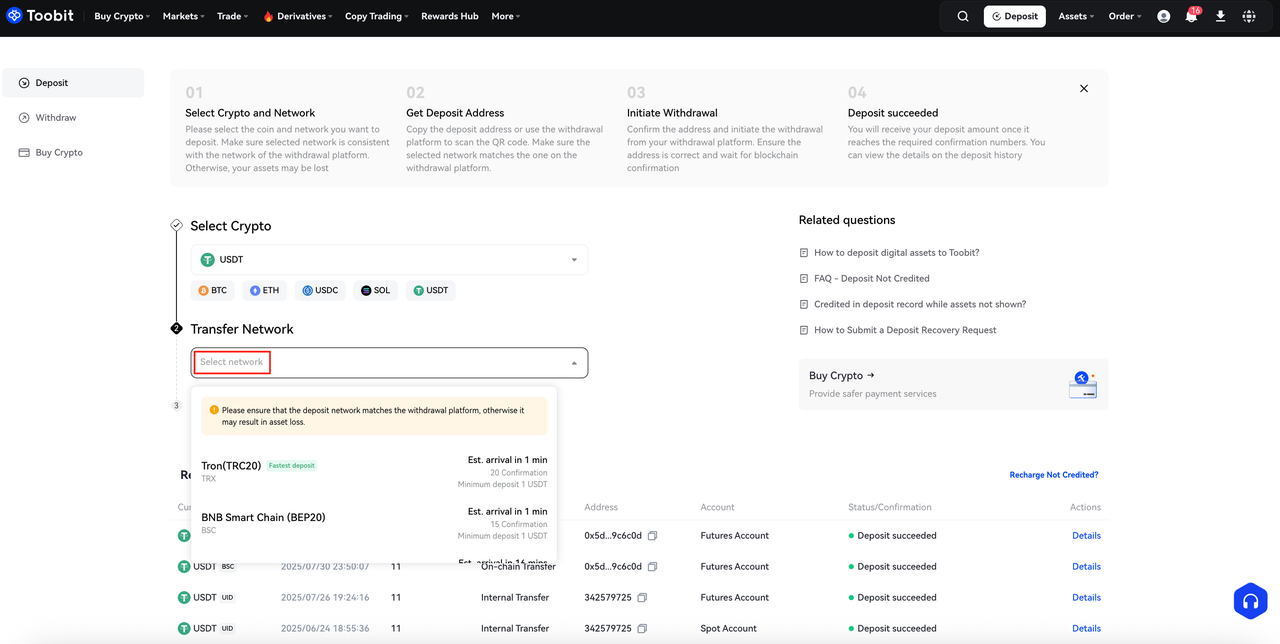1280x644 pixels.
Task: Expand the Buy Crypto top menu
Action: [x=122, y=16]
